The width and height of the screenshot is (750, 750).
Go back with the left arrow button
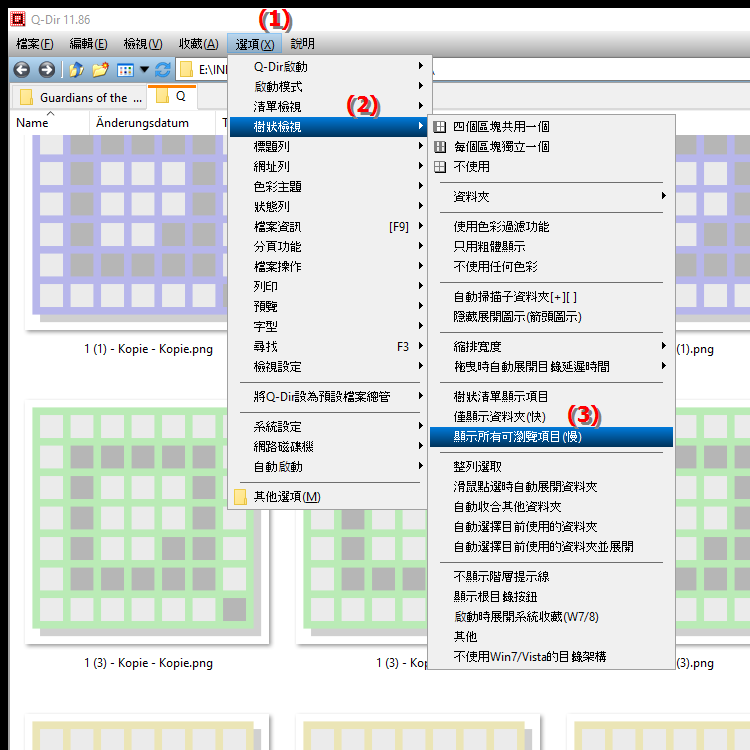click(22, 70)
